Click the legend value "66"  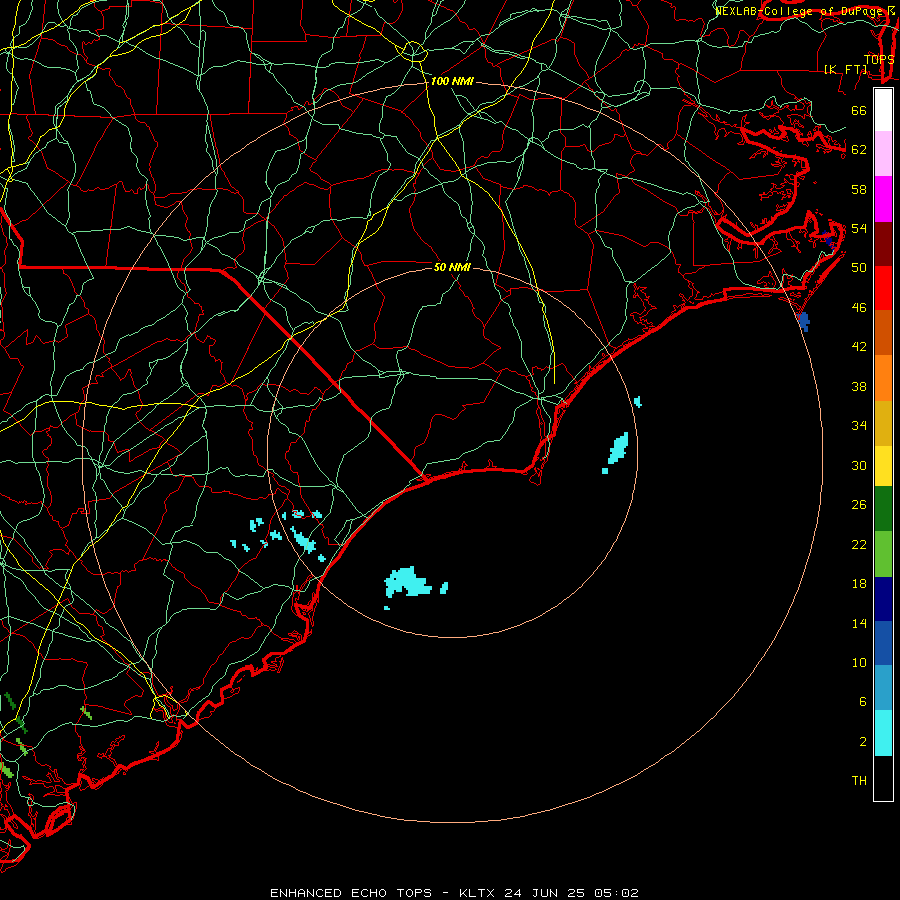point(859,110)
